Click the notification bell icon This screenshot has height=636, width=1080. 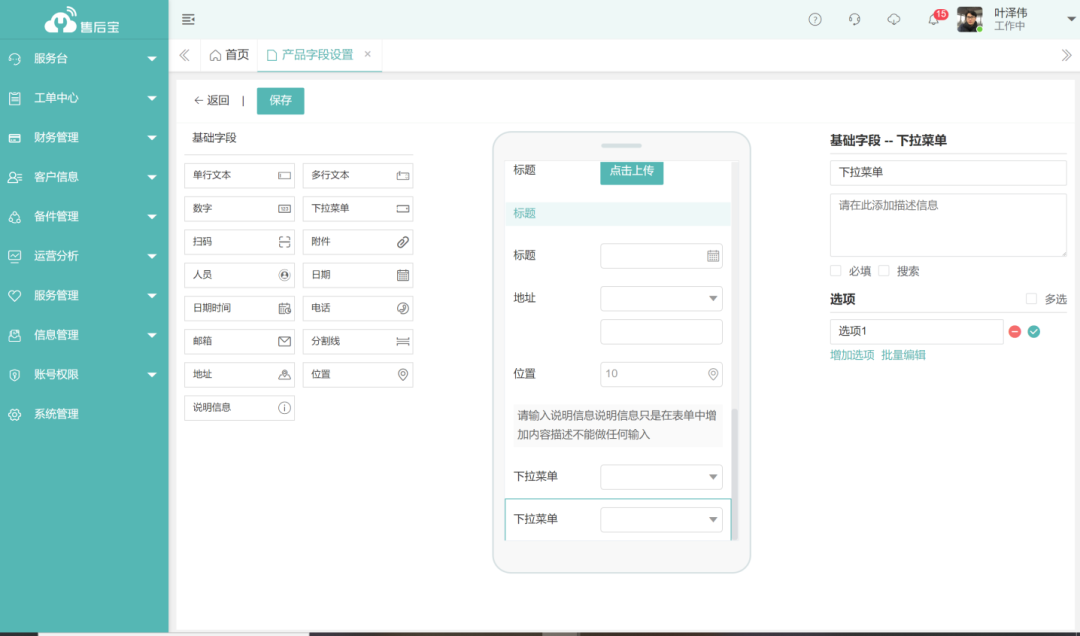(933, 20)
